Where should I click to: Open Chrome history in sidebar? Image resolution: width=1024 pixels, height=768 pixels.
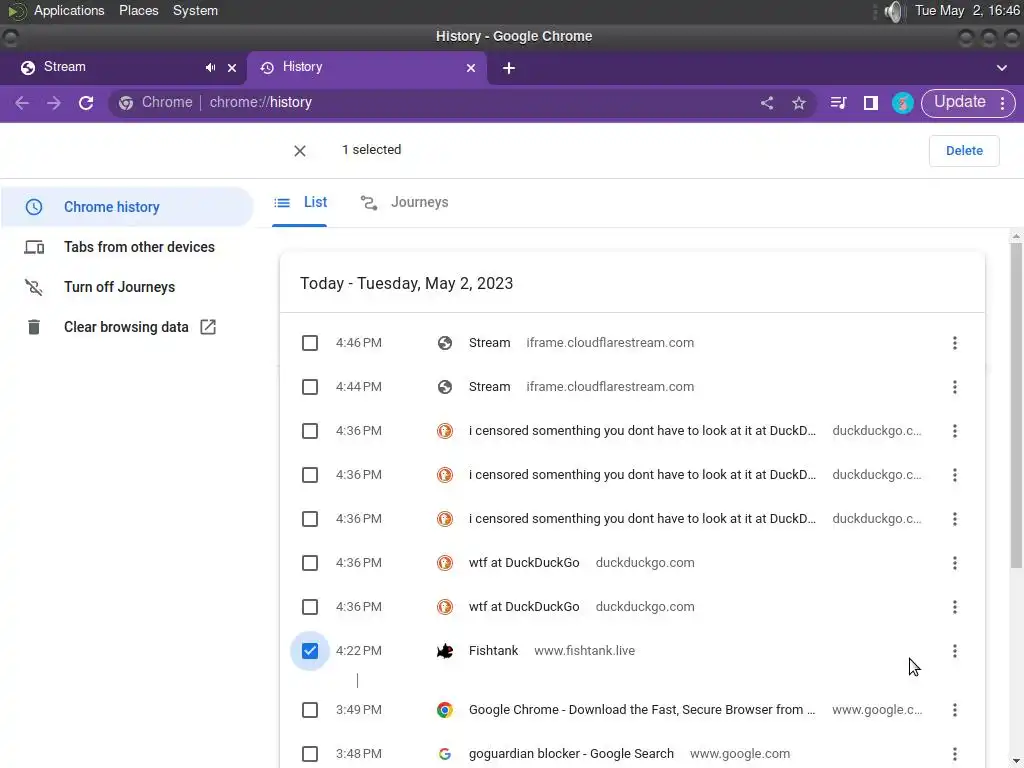[127, 207]
